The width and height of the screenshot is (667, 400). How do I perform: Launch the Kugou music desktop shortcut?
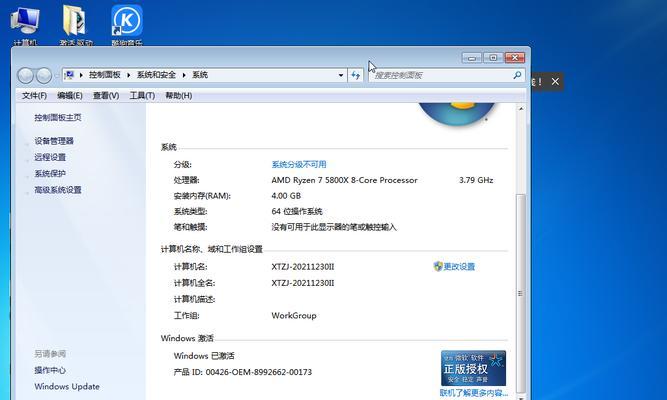(127, 24)
